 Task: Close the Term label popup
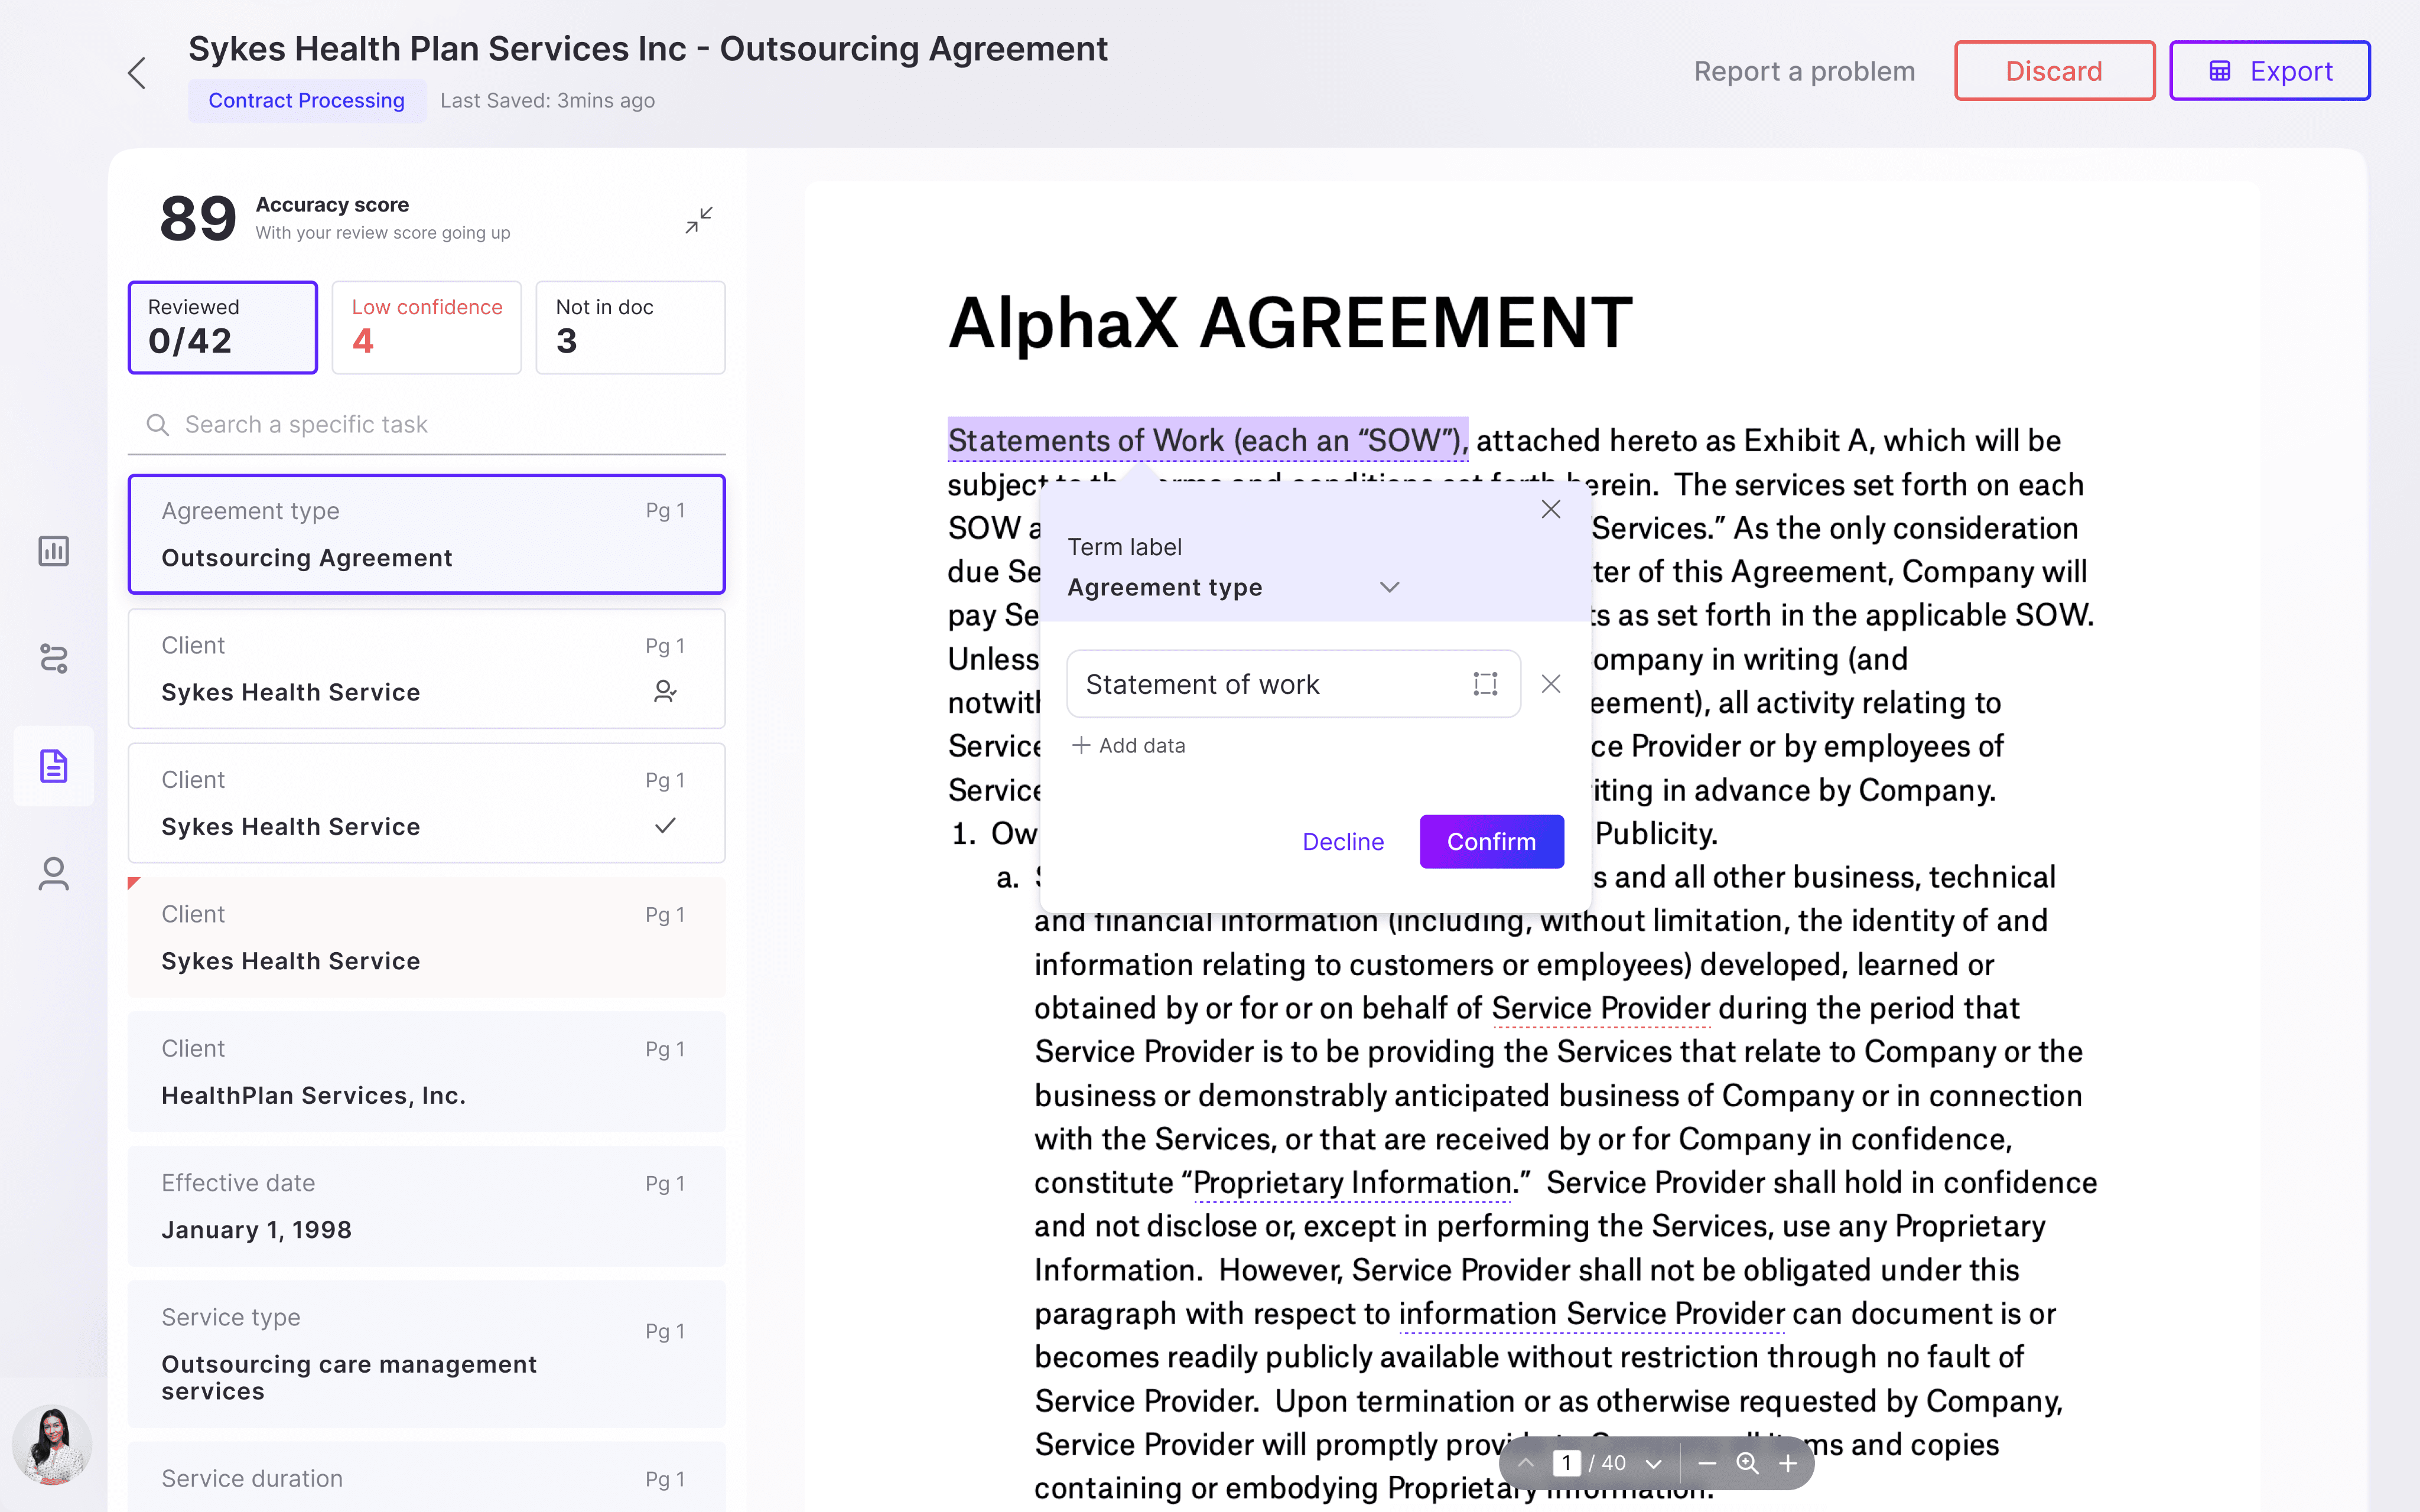click(1551, 509)
